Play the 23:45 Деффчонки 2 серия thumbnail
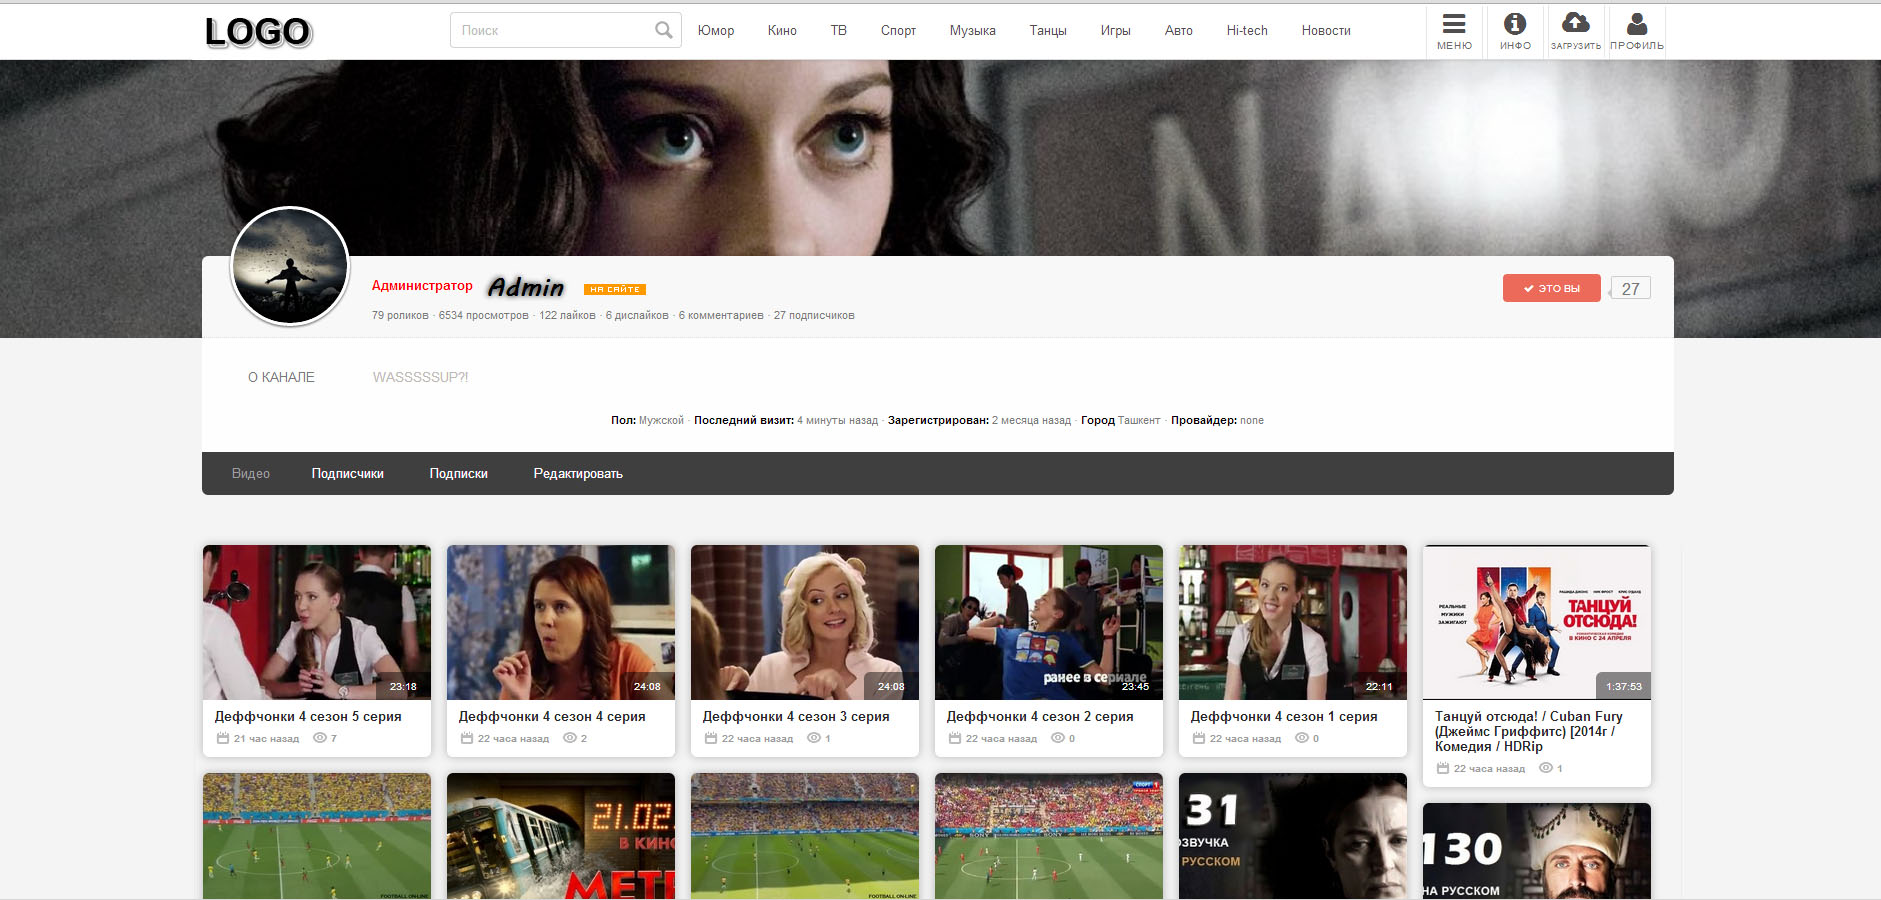The image size is (1881, 900). [1049, 622]
